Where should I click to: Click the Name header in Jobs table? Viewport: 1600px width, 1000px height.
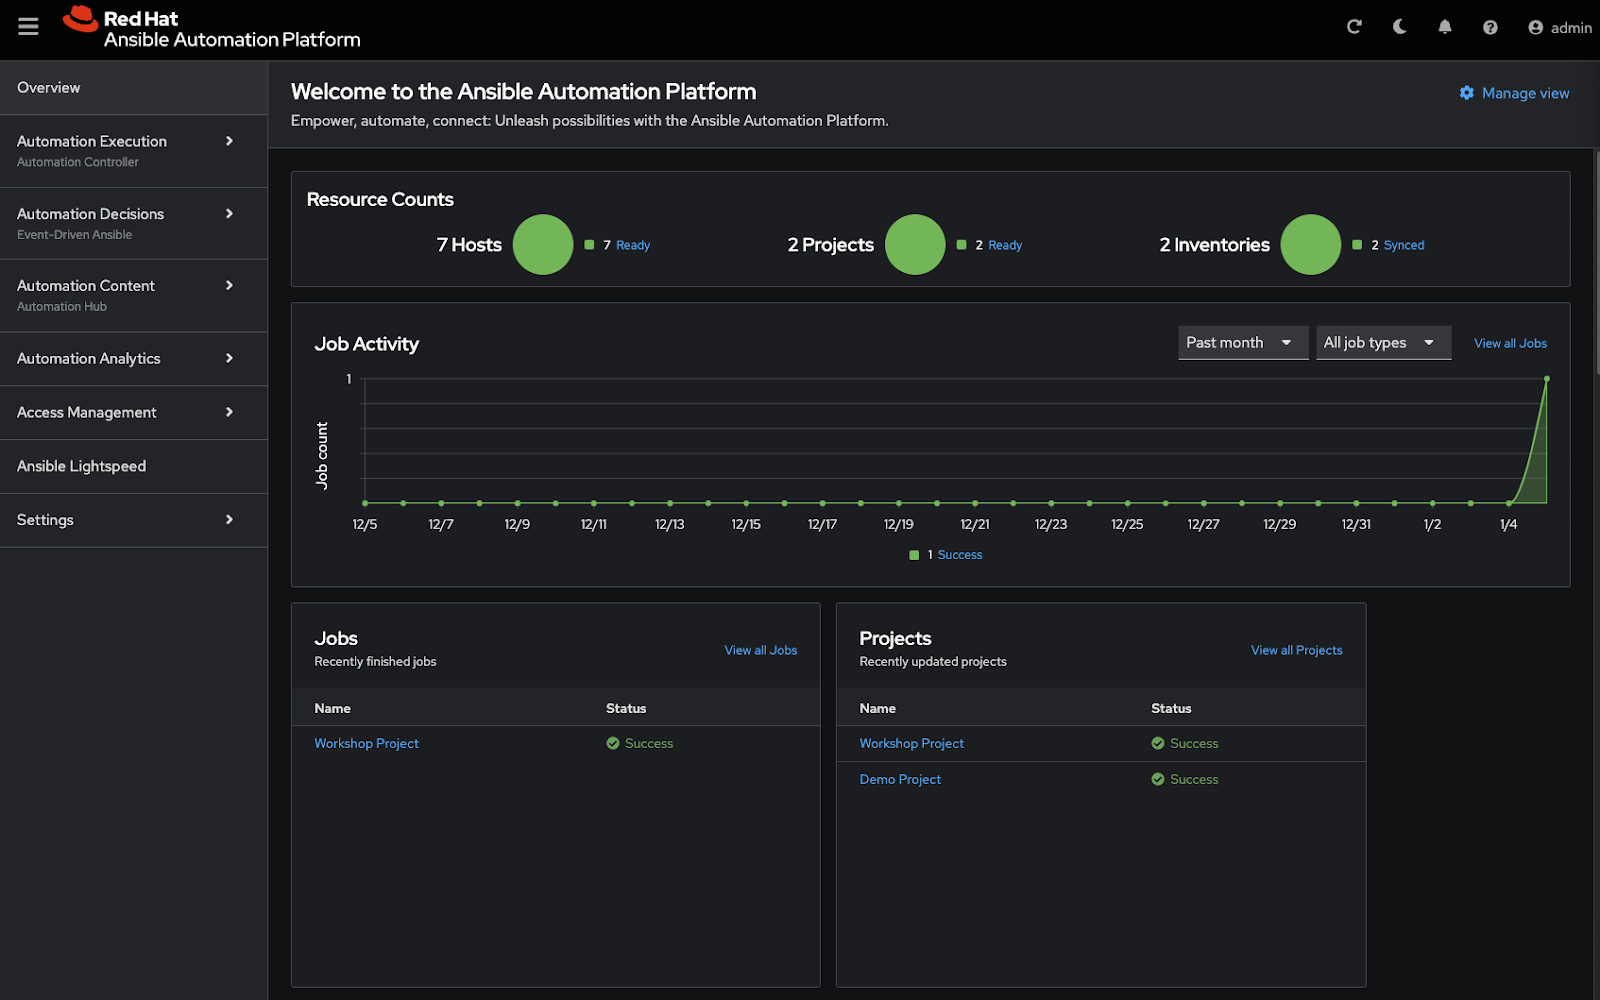pyautogui.click(x=332, y=708)
